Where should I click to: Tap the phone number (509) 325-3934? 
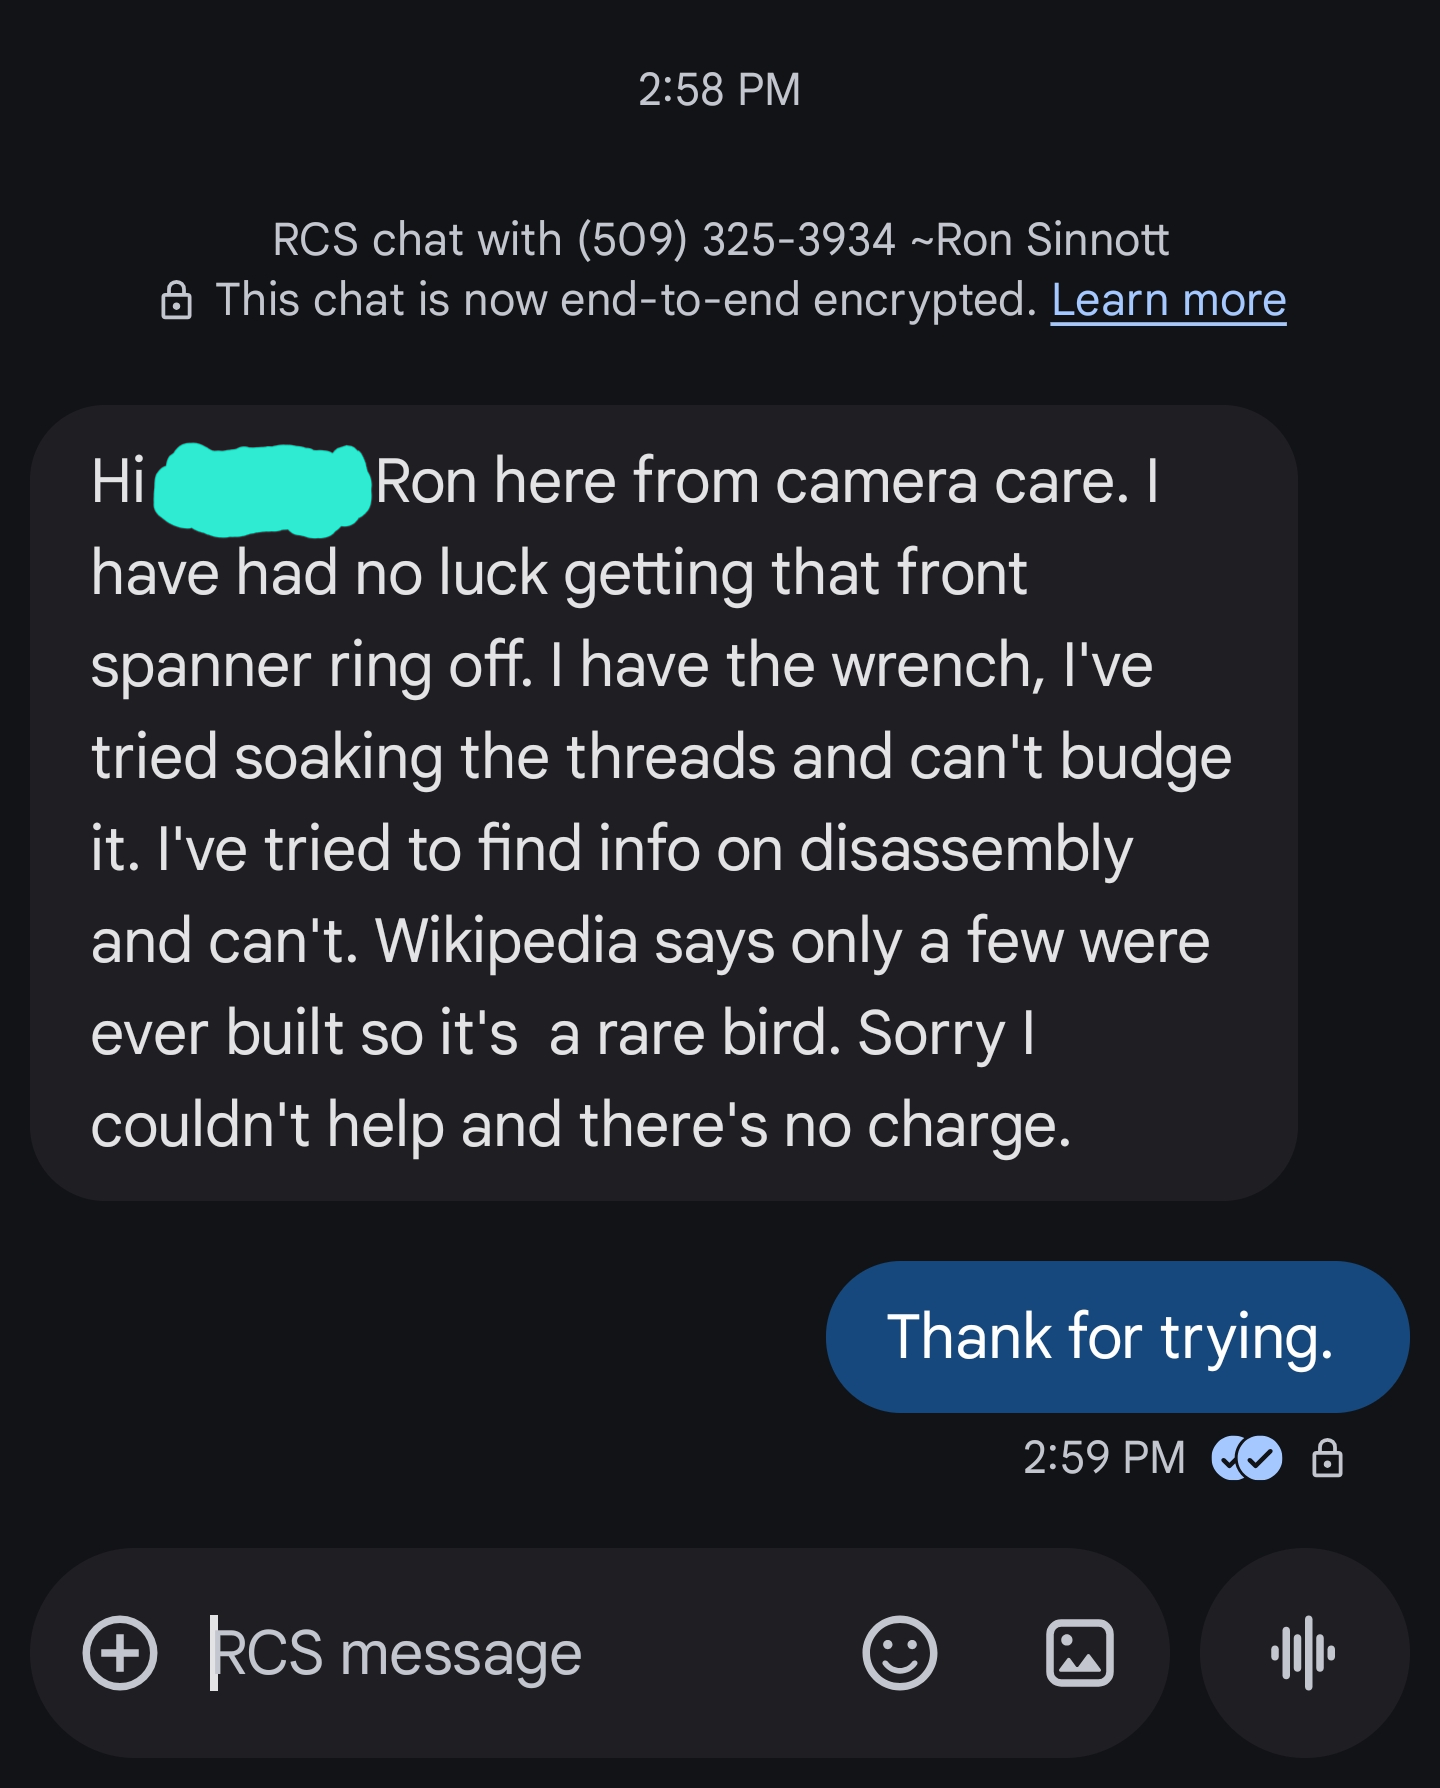pyautogui.click(x=736, y=240)
